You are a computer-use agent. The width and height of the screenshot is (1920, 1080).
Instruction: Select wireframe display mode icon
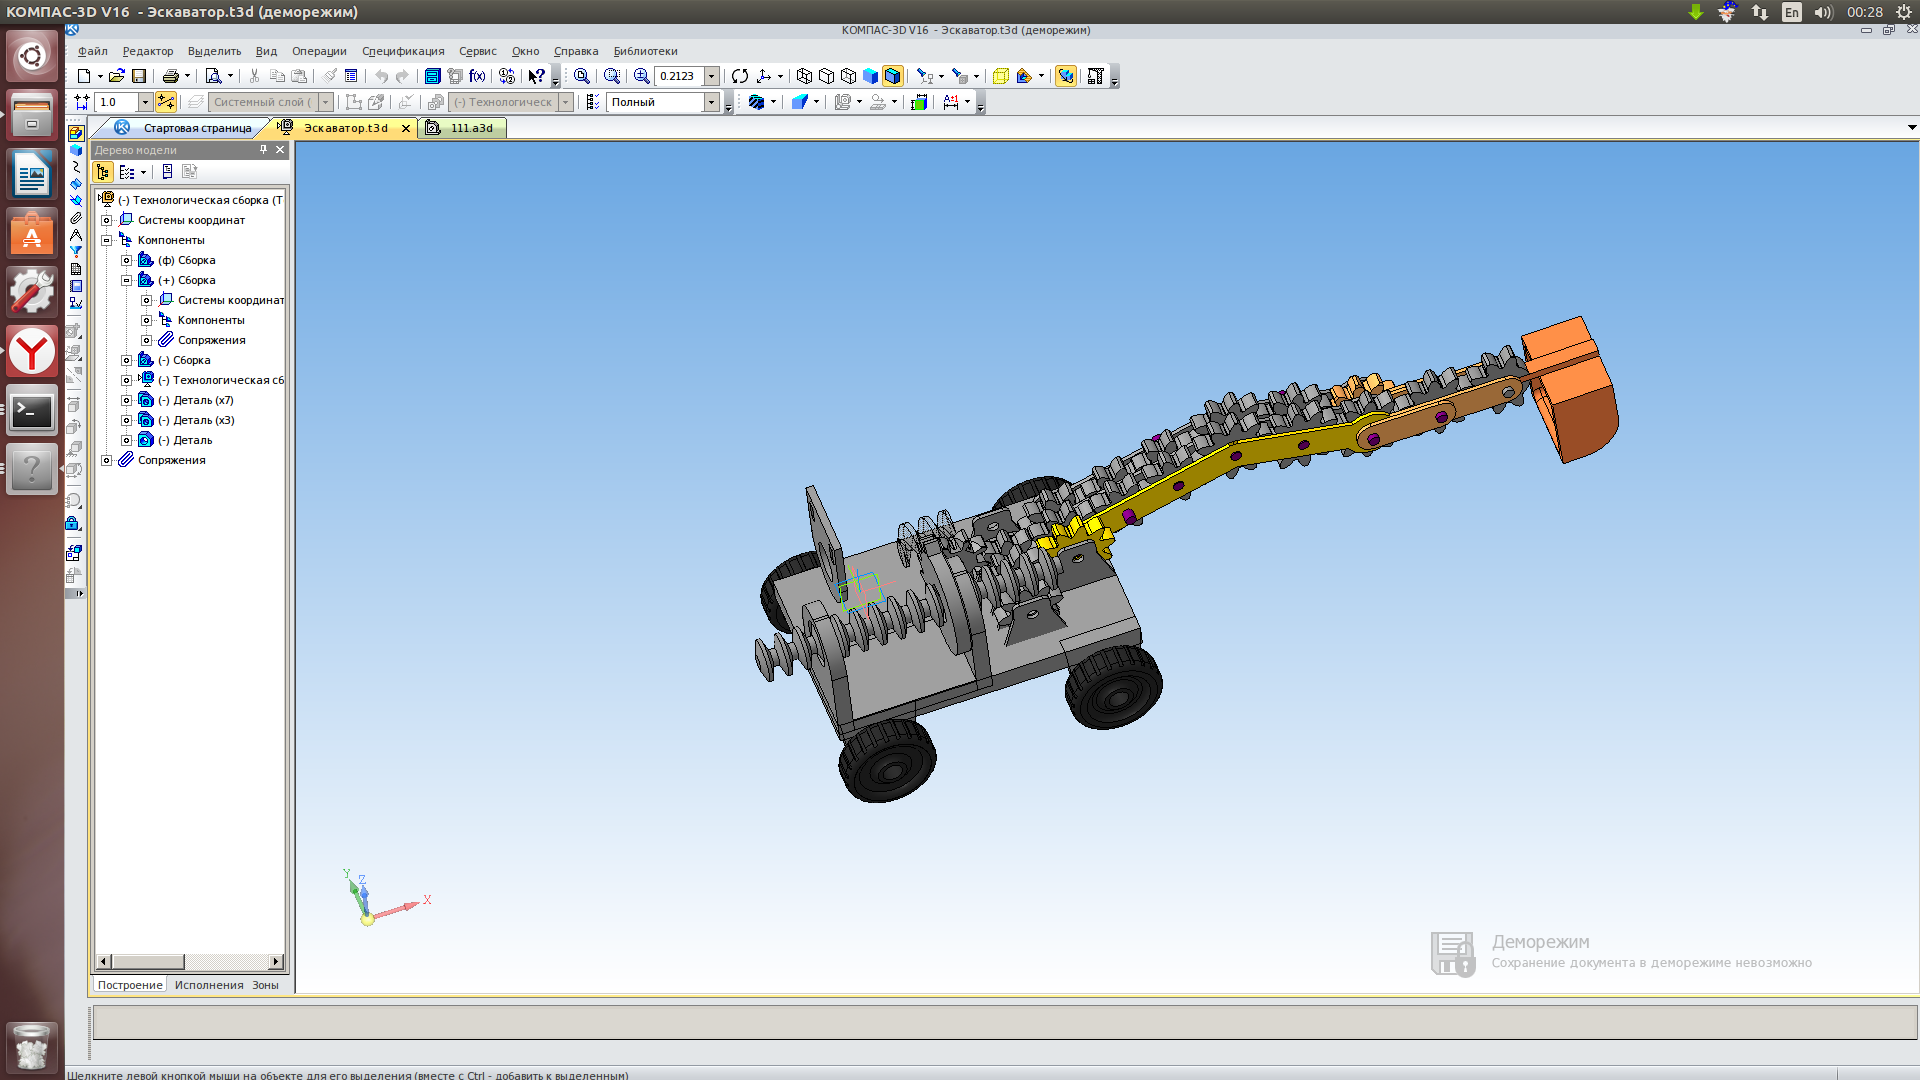coord(804,76)
